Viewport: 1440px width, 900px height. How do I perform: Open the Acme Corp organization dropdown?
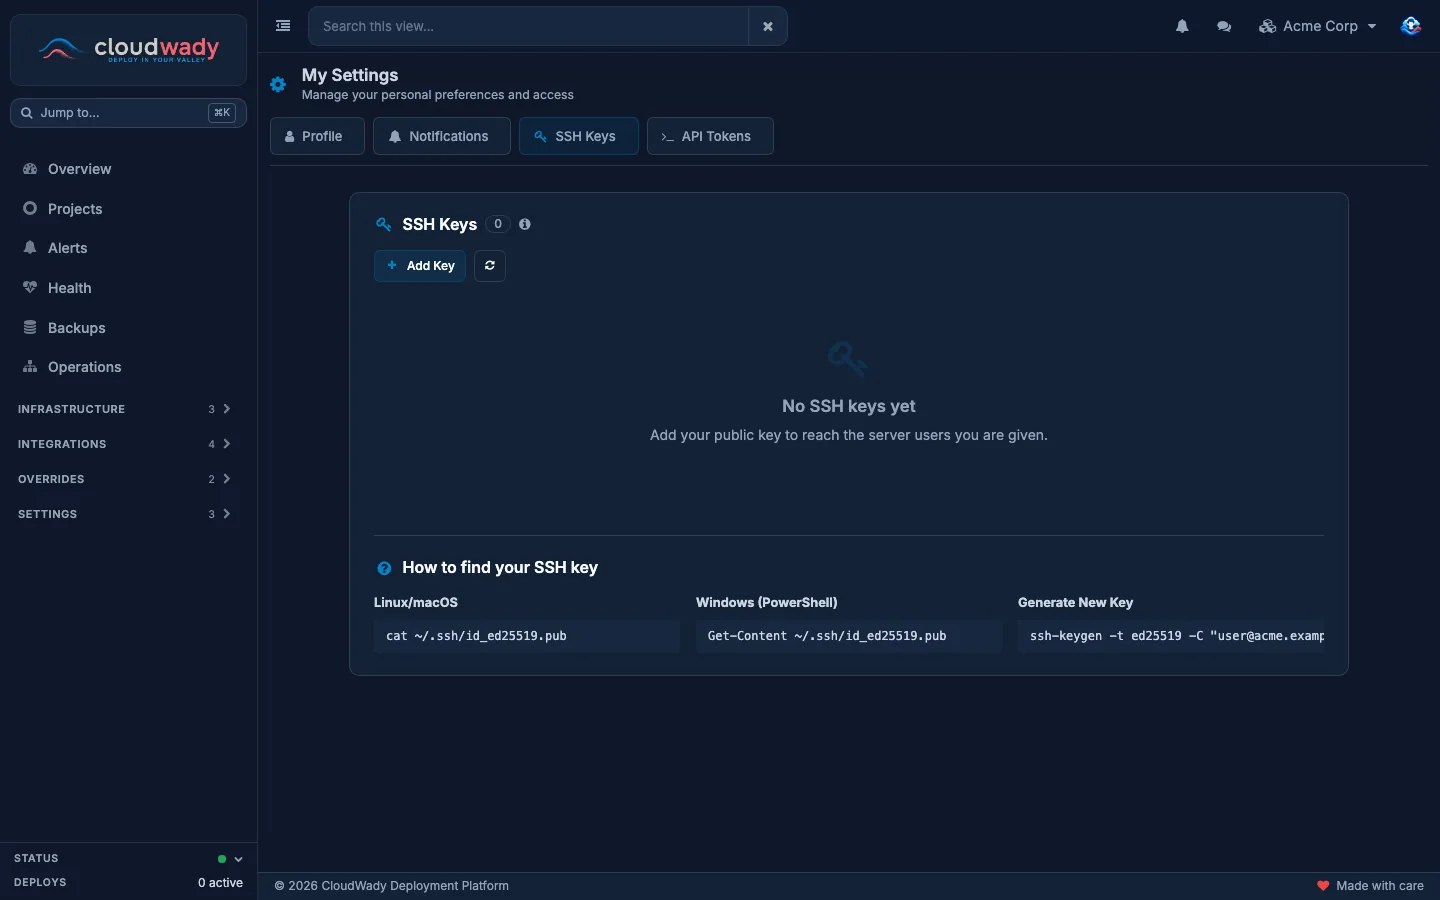(1318, 26)
